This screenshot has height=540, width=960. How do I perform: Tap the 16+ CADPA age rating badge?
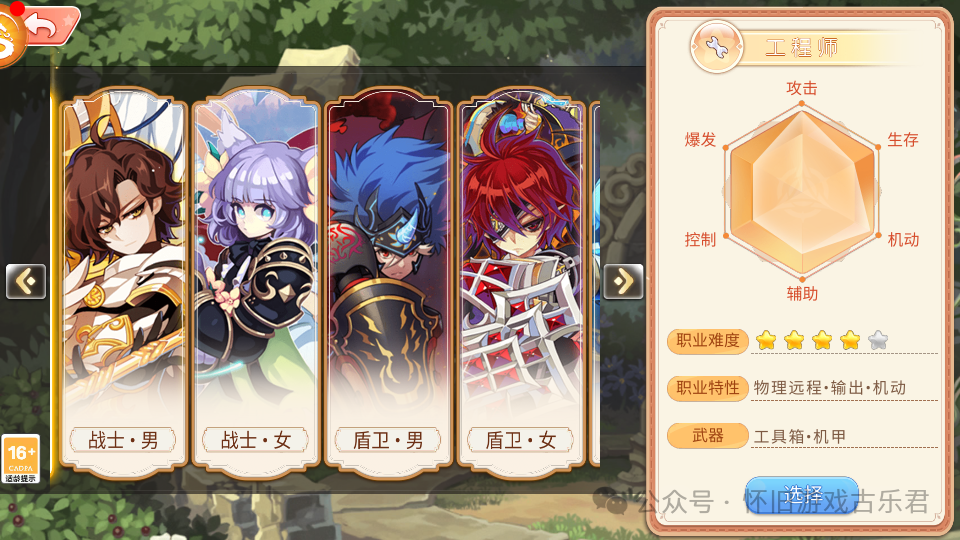pos(21,459)
